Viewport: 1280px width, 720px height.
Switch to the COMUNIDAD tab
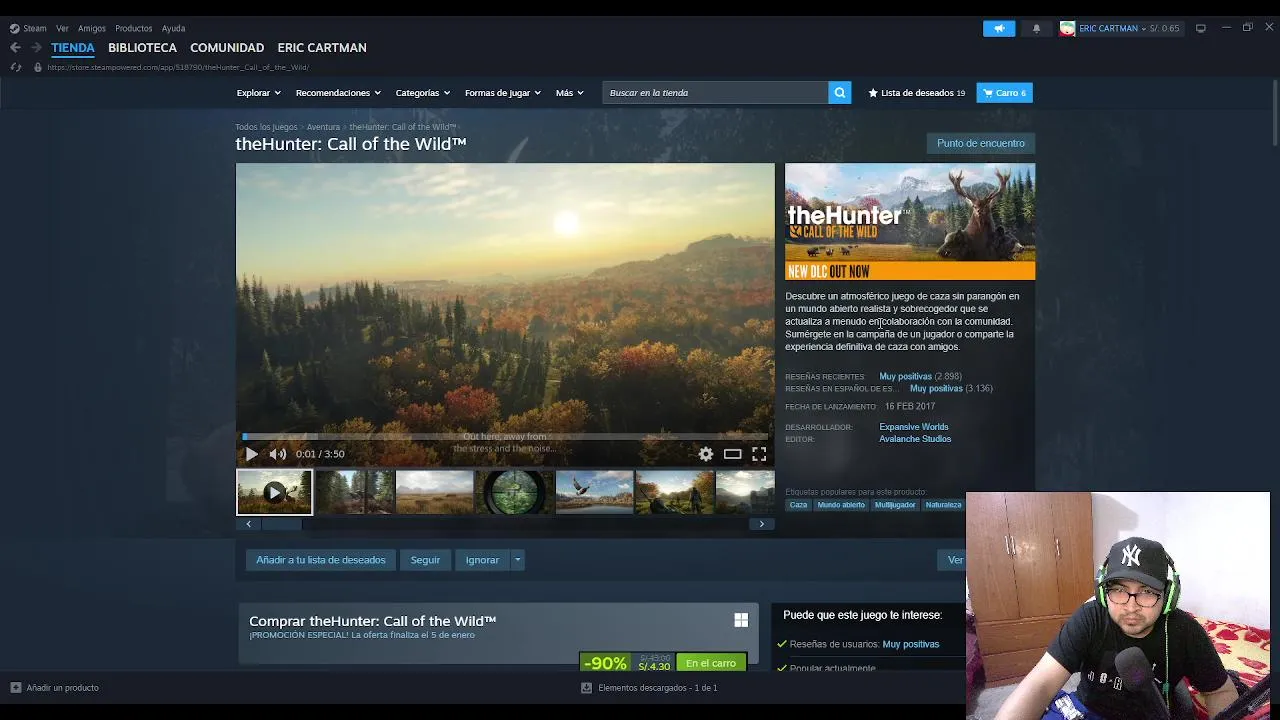[227, 47]
